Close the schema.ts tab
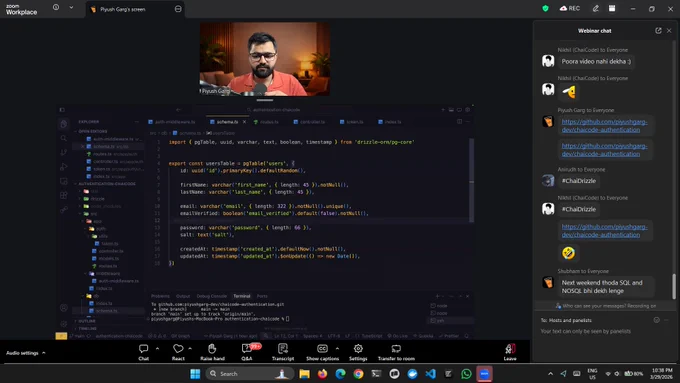 [245, 122]
